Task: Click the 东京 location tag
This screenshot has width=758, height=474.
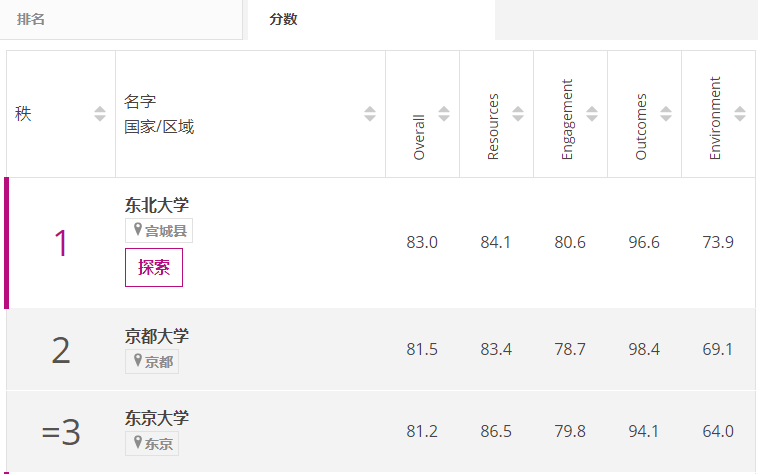Action: (152, 444)
